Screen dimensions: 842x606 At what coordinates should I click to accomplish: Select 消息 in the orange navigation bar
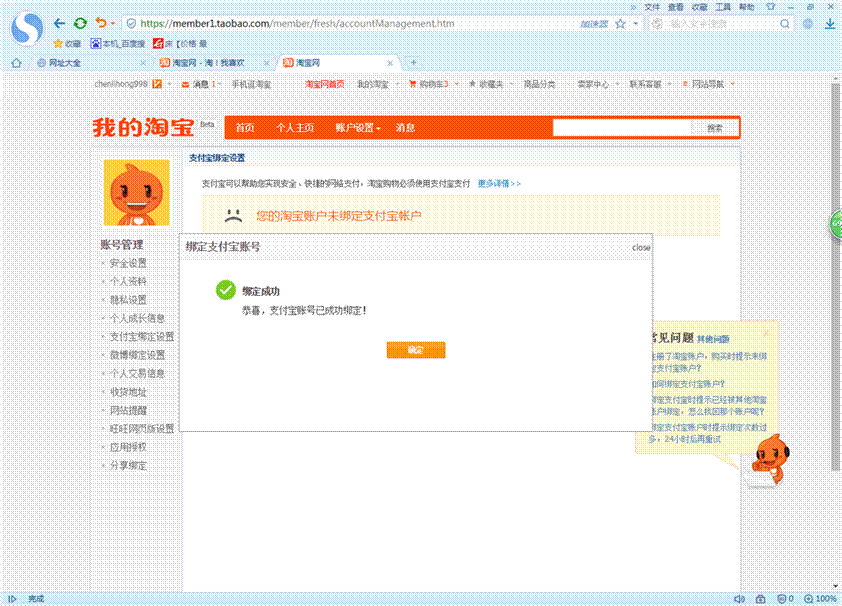(x=405, y=128)
